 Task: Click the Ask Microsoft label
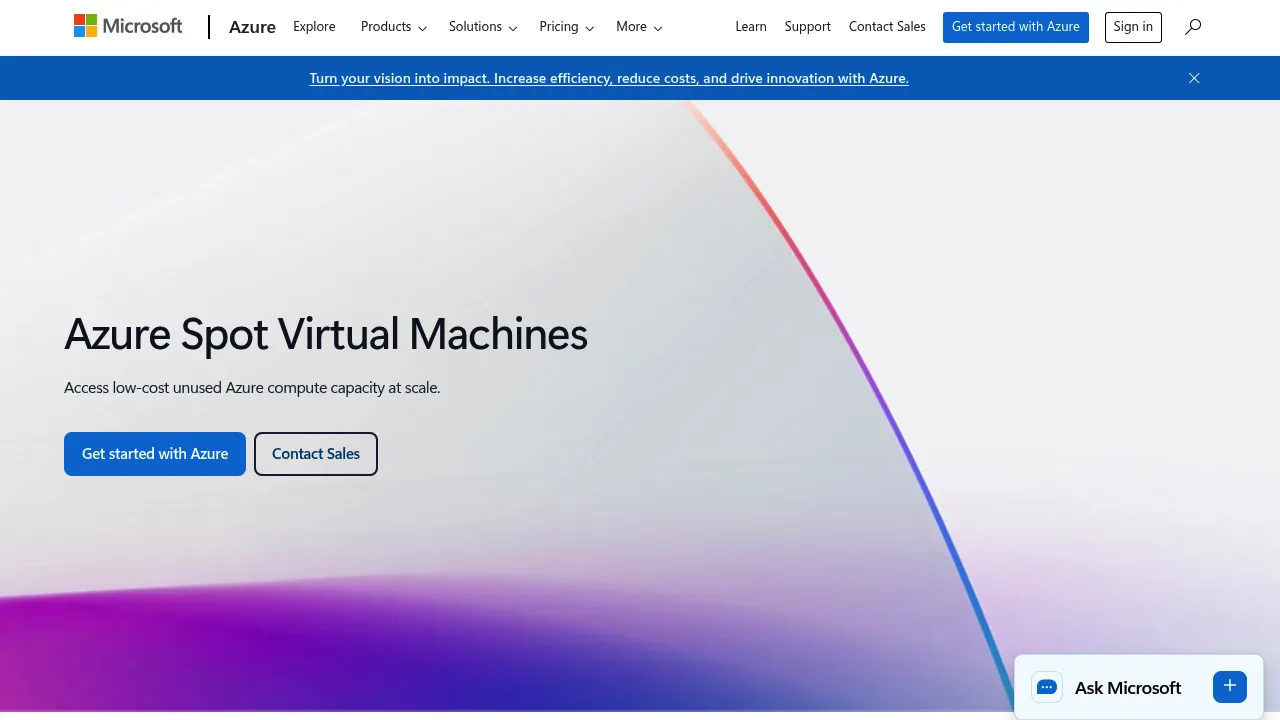(1128, 688)
